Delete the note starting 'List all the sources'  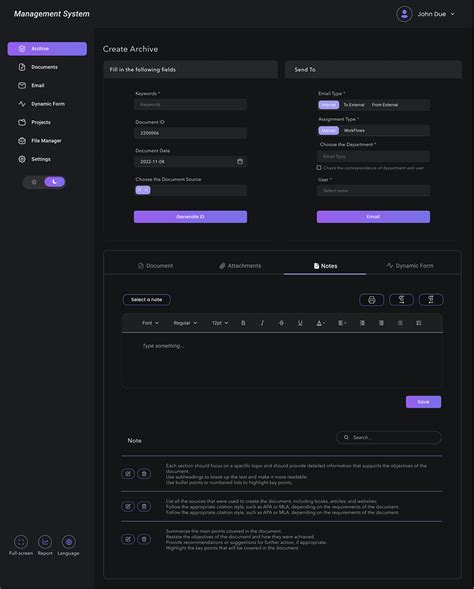coord(144,506)
